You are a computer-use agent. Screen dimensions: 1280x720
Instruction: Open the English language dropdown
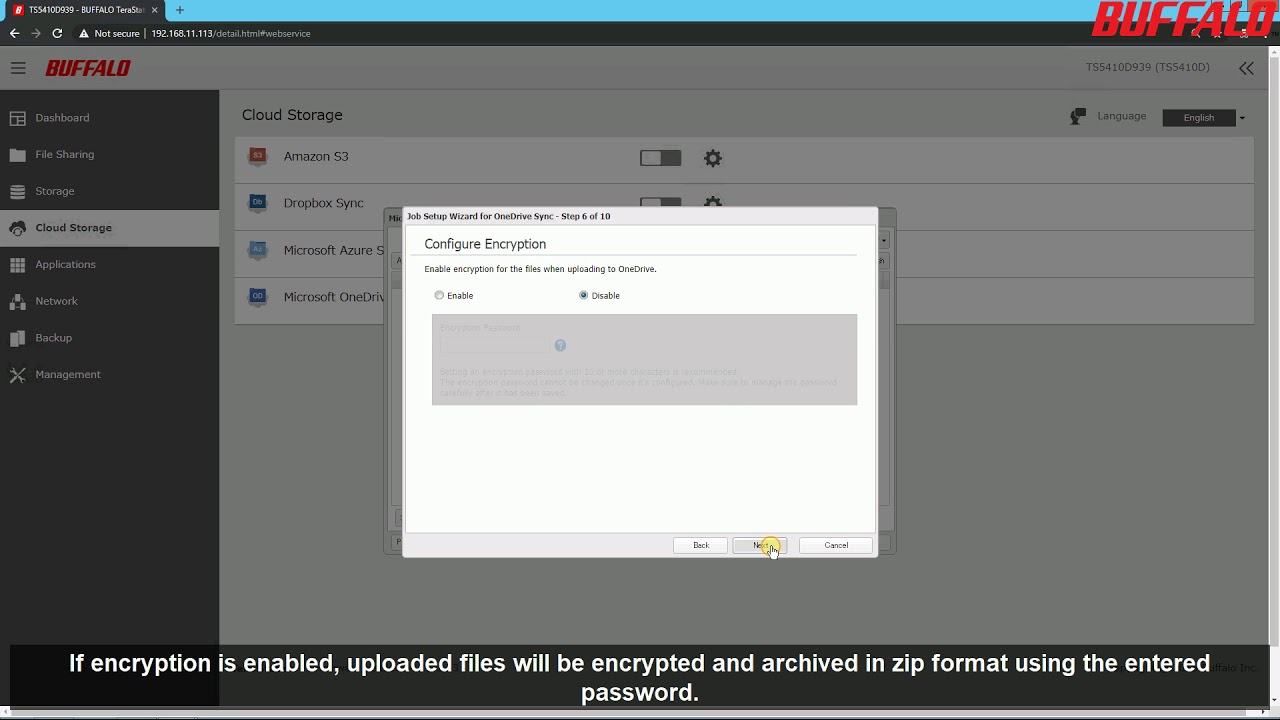1204,118
